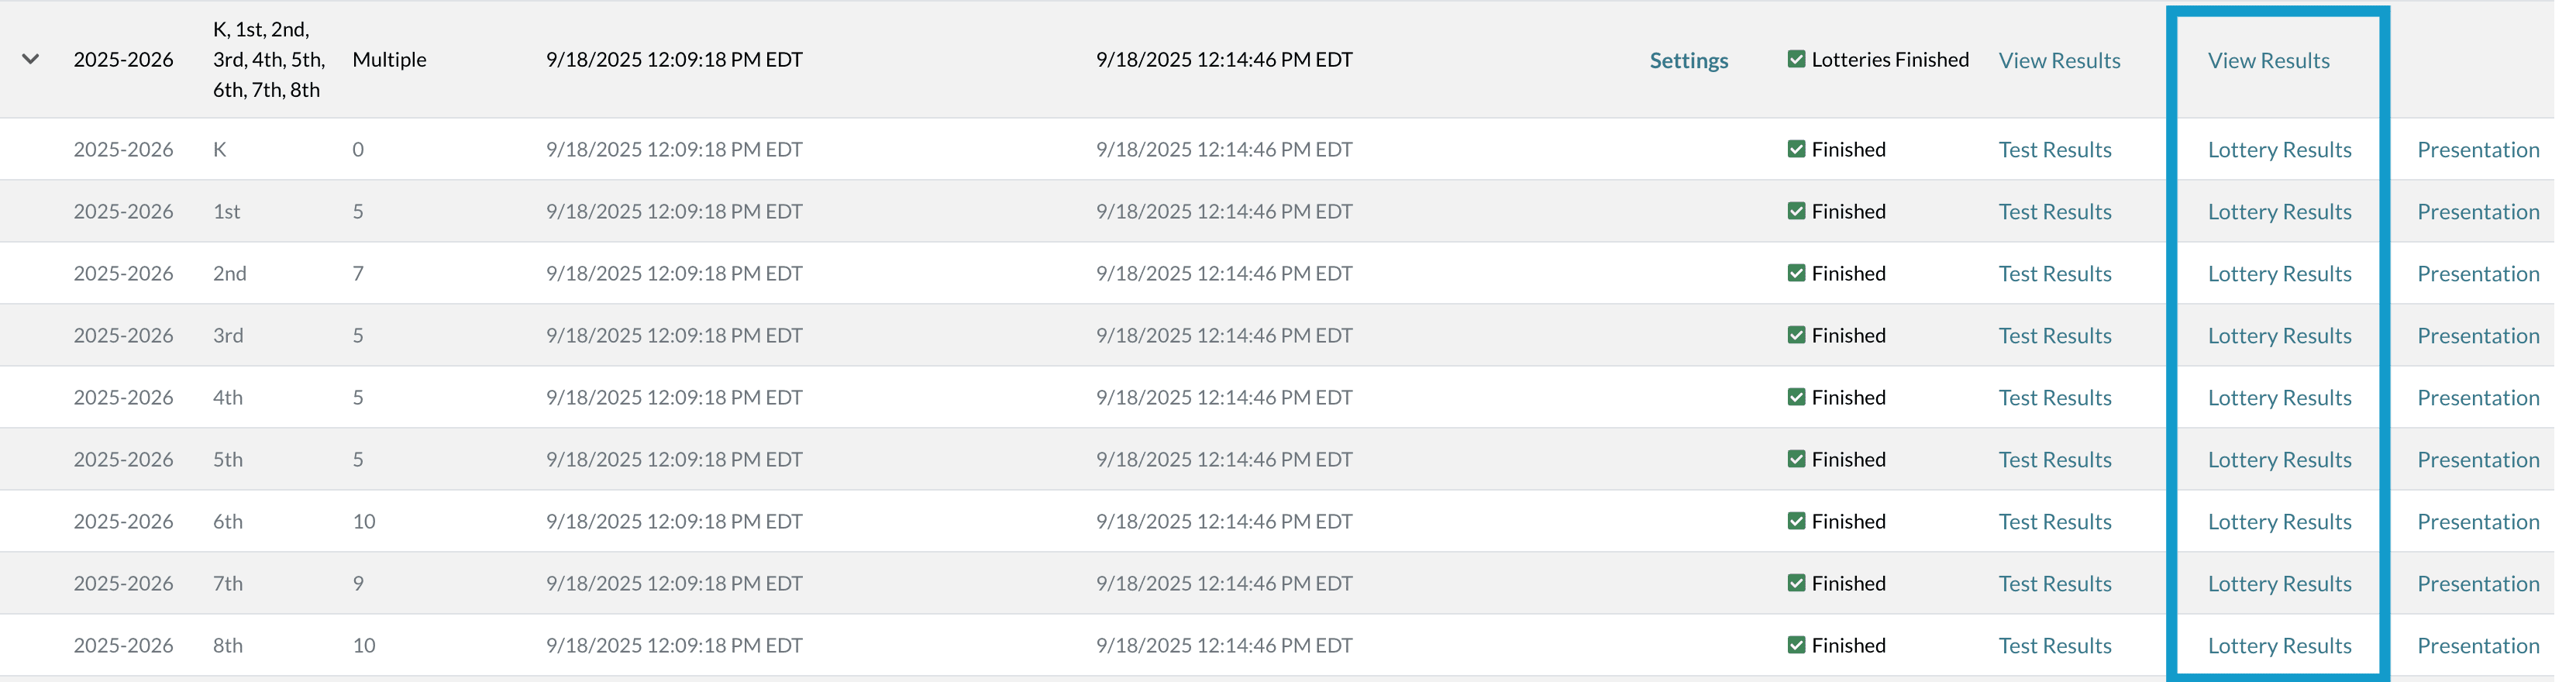Open first View Results link beside Lotteries Finished
Screen dimensions: 2576x682
pos(2059,60)
